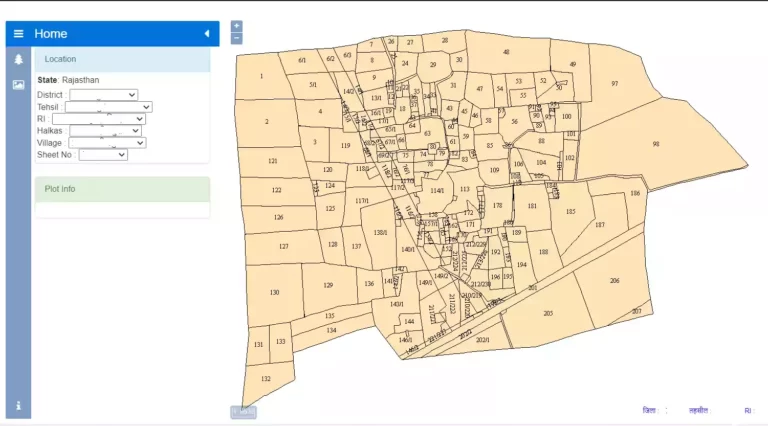This screenshot has height=426, width=768.
Task: Click plot 205 on the map
Action: [547, 313]
